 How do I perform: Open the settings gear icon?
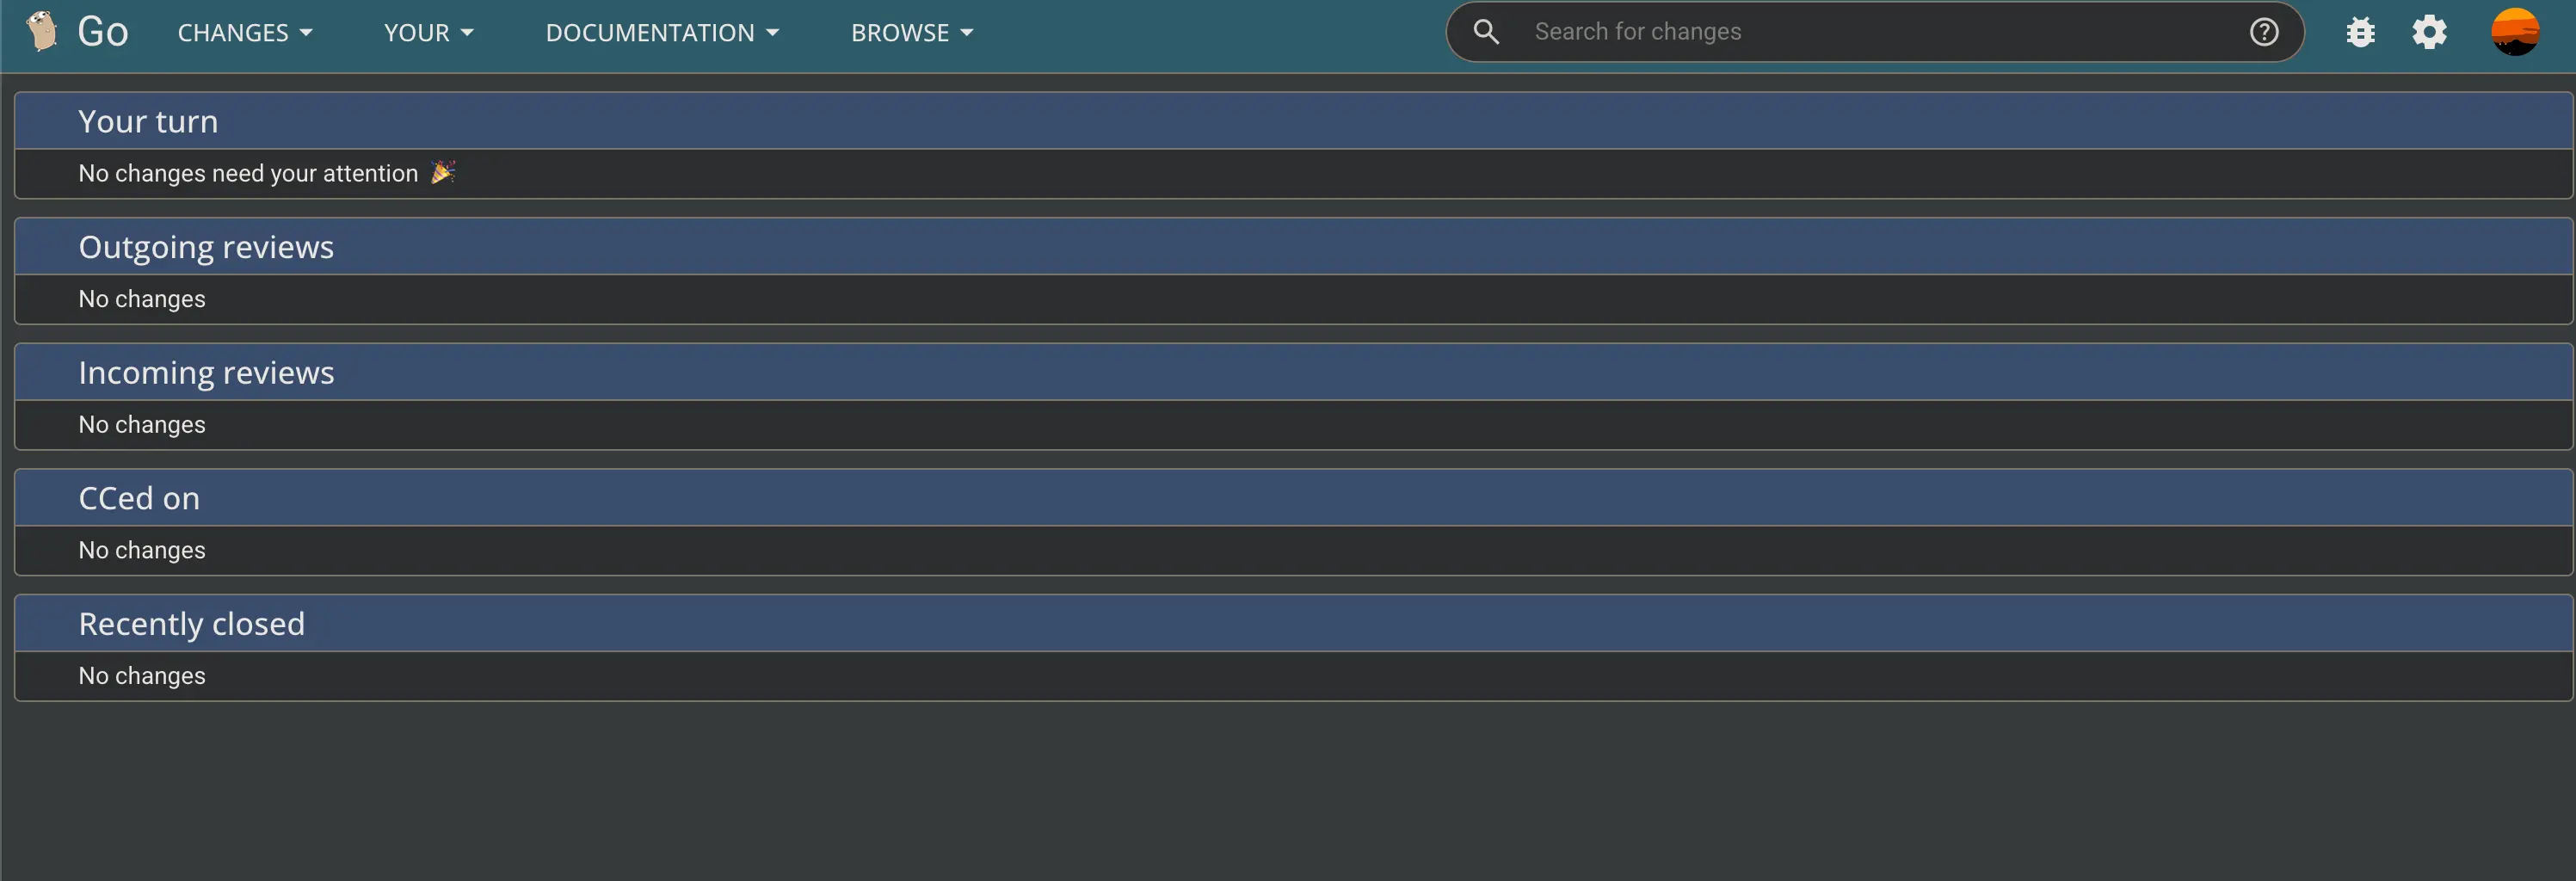pyautogui.click(x=2430, y=31)
